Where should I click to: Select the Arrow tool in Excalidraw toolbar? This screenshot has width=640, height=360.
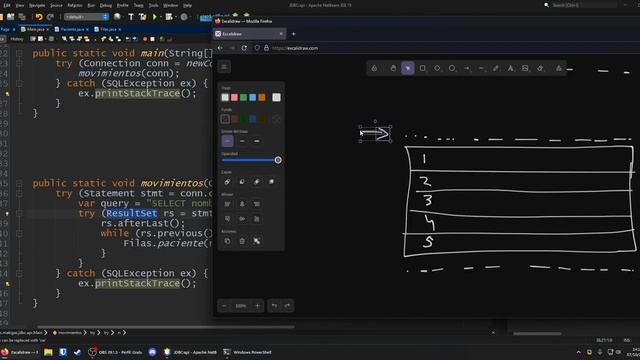pyautogui.click(x=467, y=68)
